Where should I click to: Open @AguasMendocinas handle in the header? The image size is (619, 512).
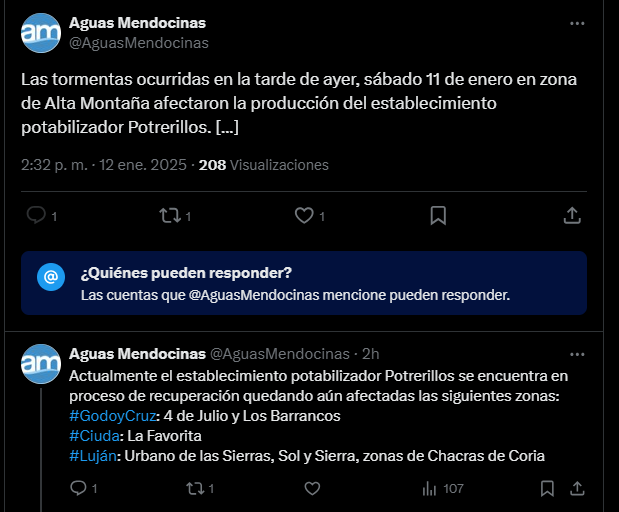click(138, 43)
